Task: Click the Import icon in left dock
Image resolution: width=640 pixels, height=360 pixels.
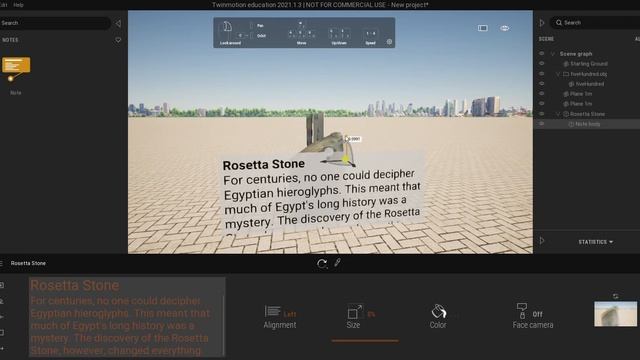Action: pyautogui.click(x=2, y=285)
